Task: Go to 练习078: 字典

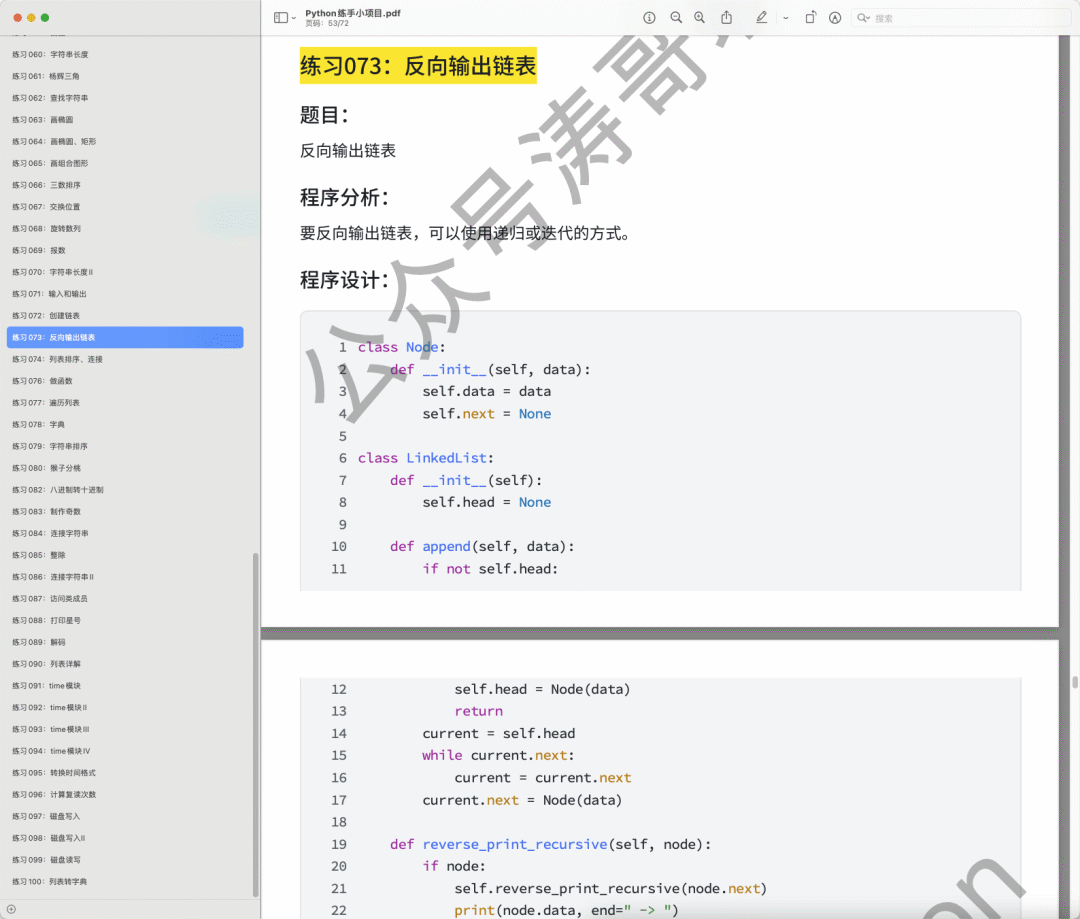Action: pyautogui.click(x=39, y=425)
